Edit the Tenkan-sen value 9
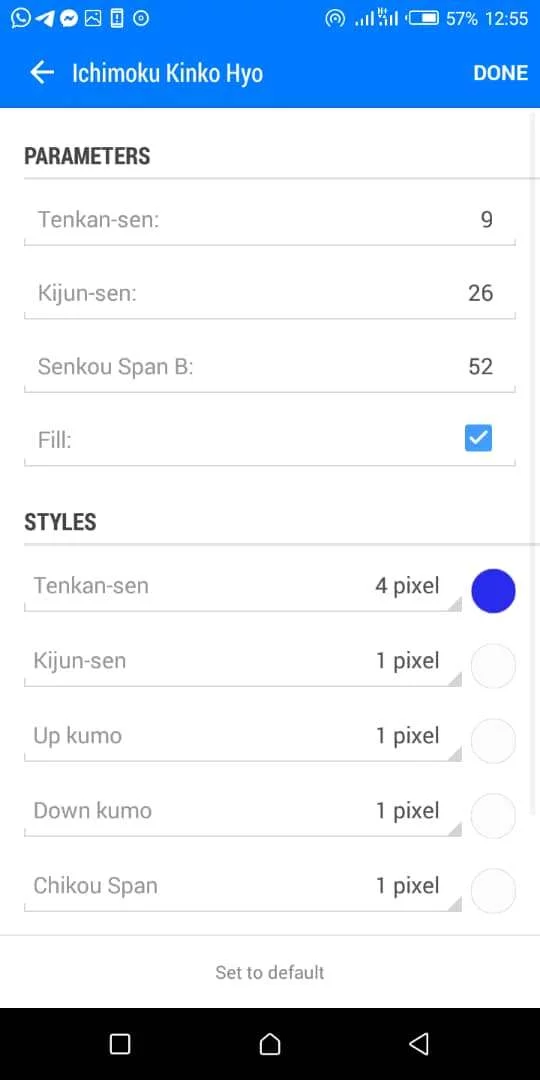The image size is (540, 1080). 270,220
